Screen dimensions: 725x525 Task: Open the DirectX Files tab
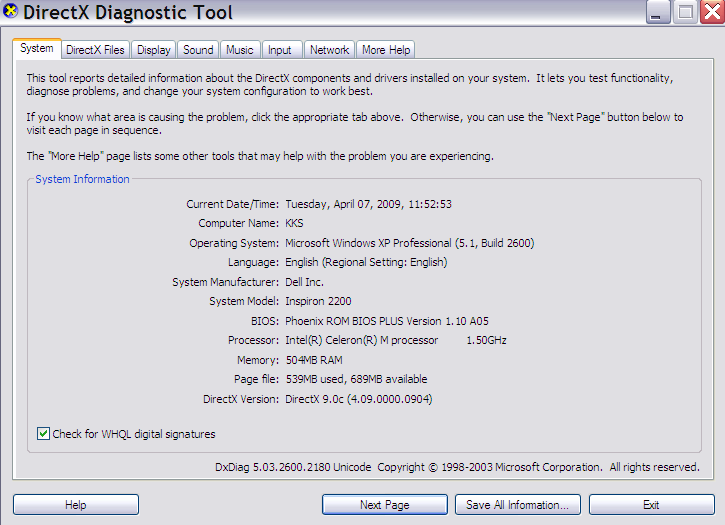pyautogui.click(x=95, y=50)
